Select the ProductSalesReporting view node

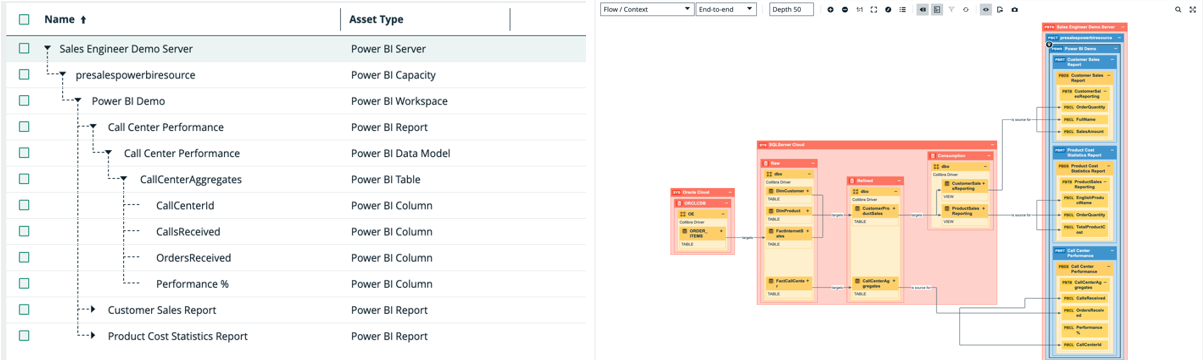(x=965, y=211)
